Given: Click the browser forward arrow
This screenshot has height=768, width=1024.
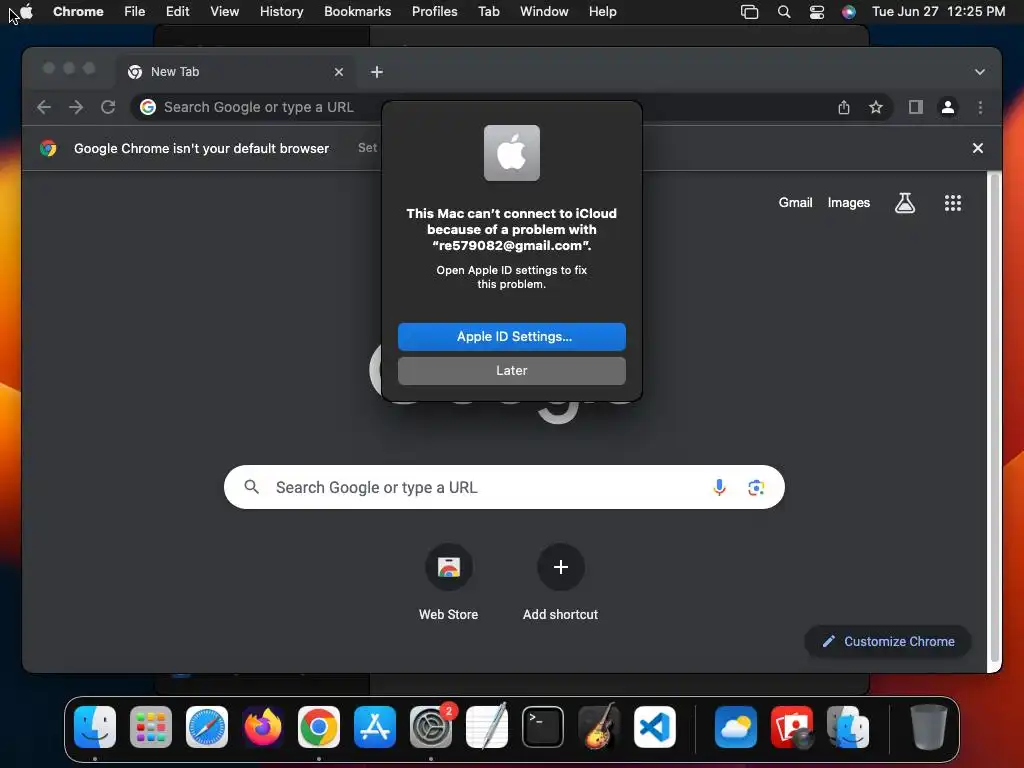Looking at the screenshot, I should 76,107.
